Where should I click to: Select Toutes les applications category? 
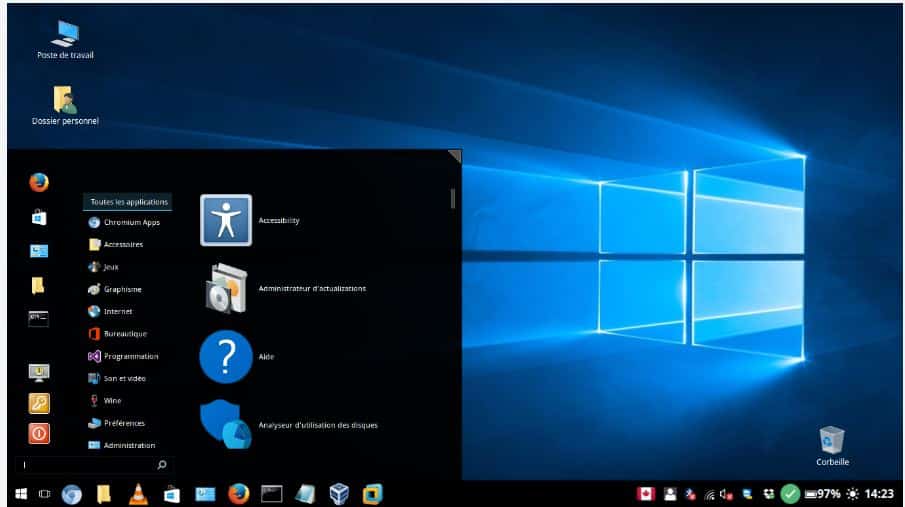click(128, 202)
